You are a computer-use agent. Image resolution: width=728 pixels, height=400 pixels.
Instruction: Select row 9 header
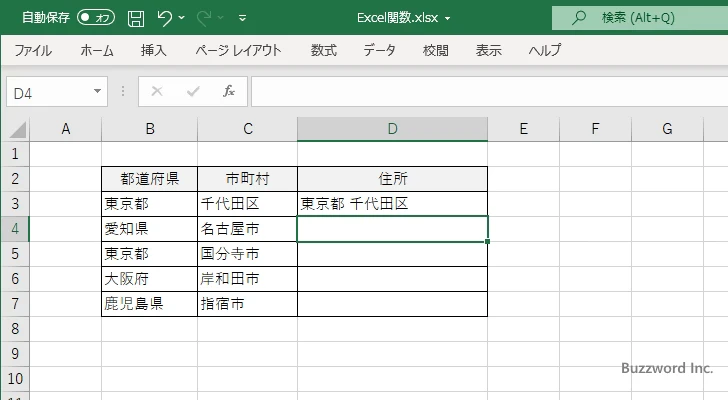pyautogui.click(x=15, y=354)
